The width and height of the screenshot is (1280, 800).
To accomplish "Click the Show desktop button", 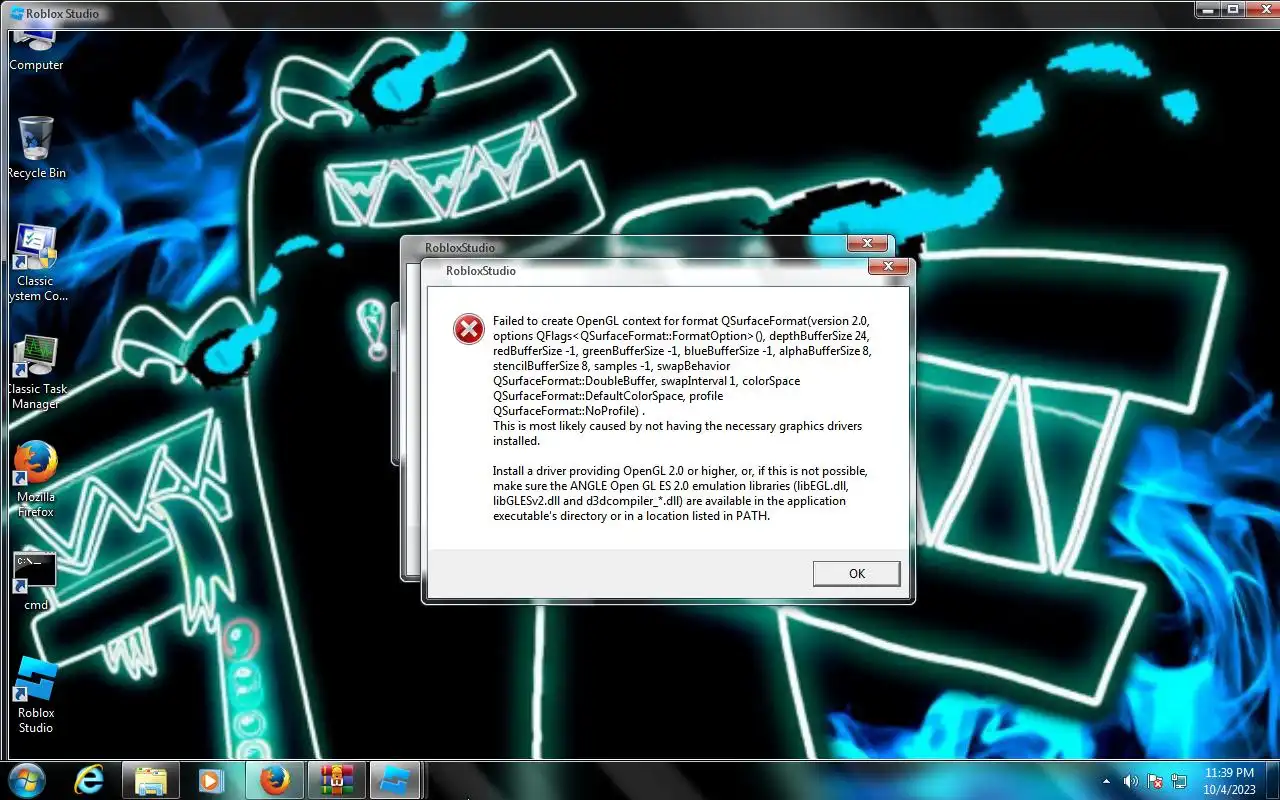I will pos(1272,780).
